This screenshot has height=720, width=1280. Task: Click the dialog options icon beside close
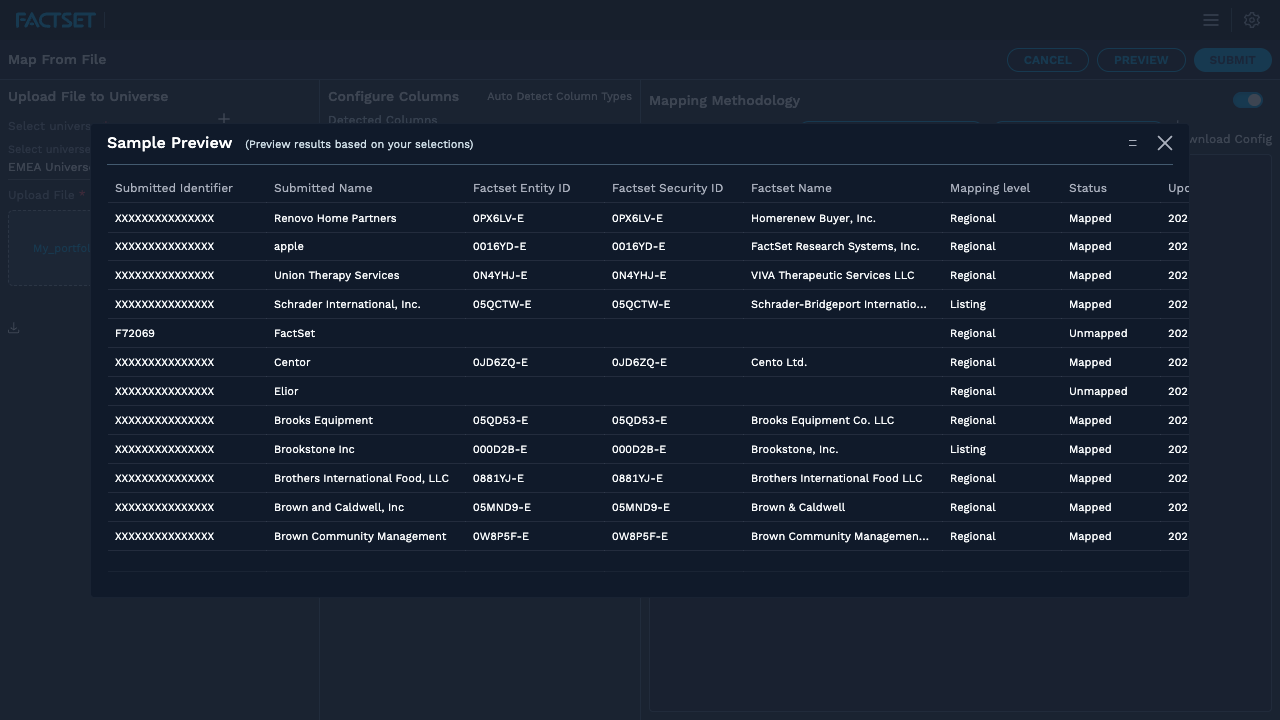(1132, 143)
